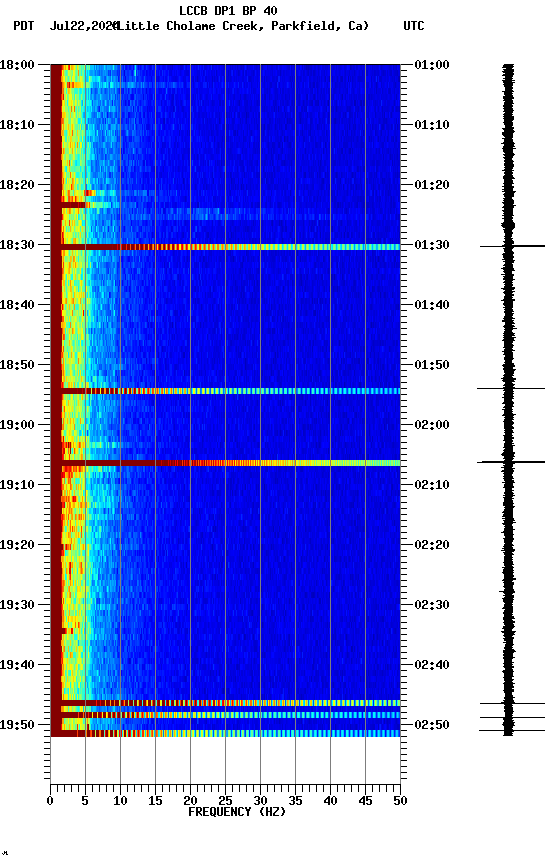552x864 pixels.
Task: Click the 02:50 UTC time label
Action: click(x=432, y=725)
